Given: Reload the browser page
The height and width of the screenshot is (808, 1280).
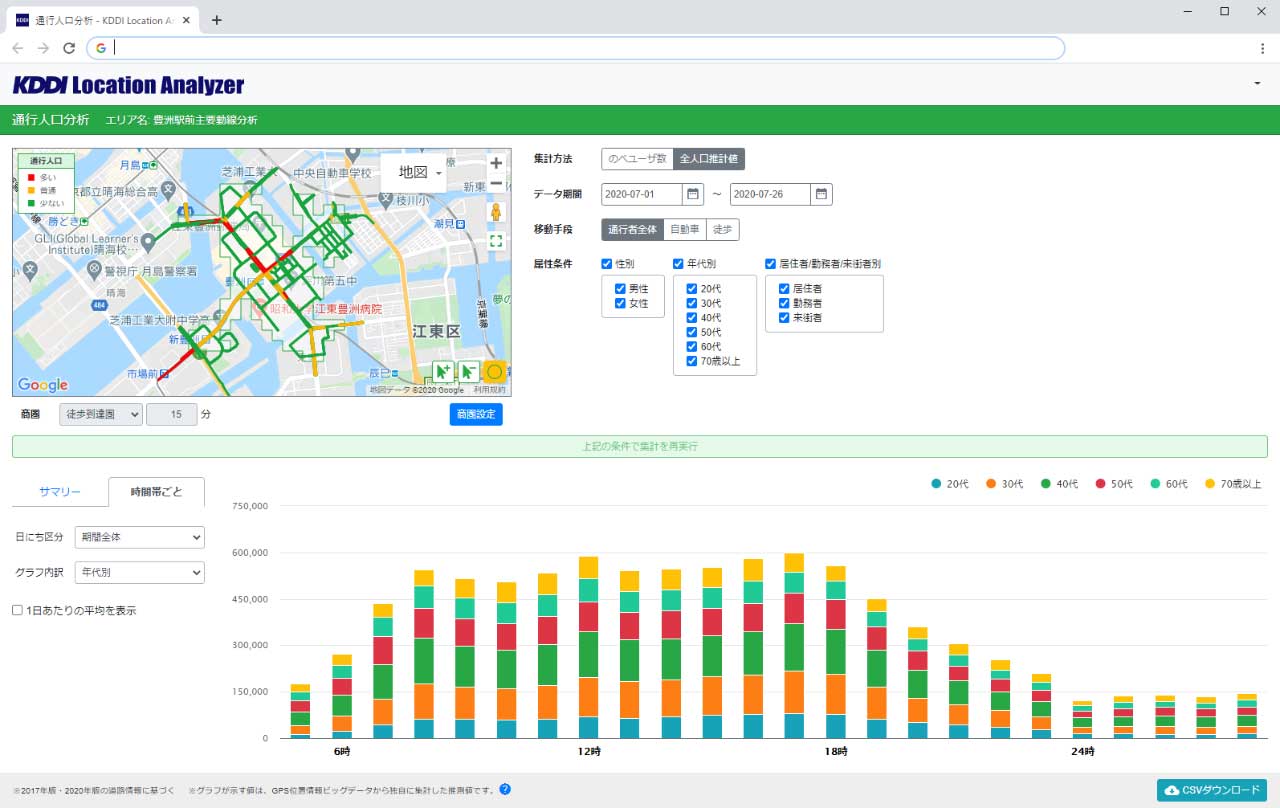Looking at the screenshot, I should point(69,48).
